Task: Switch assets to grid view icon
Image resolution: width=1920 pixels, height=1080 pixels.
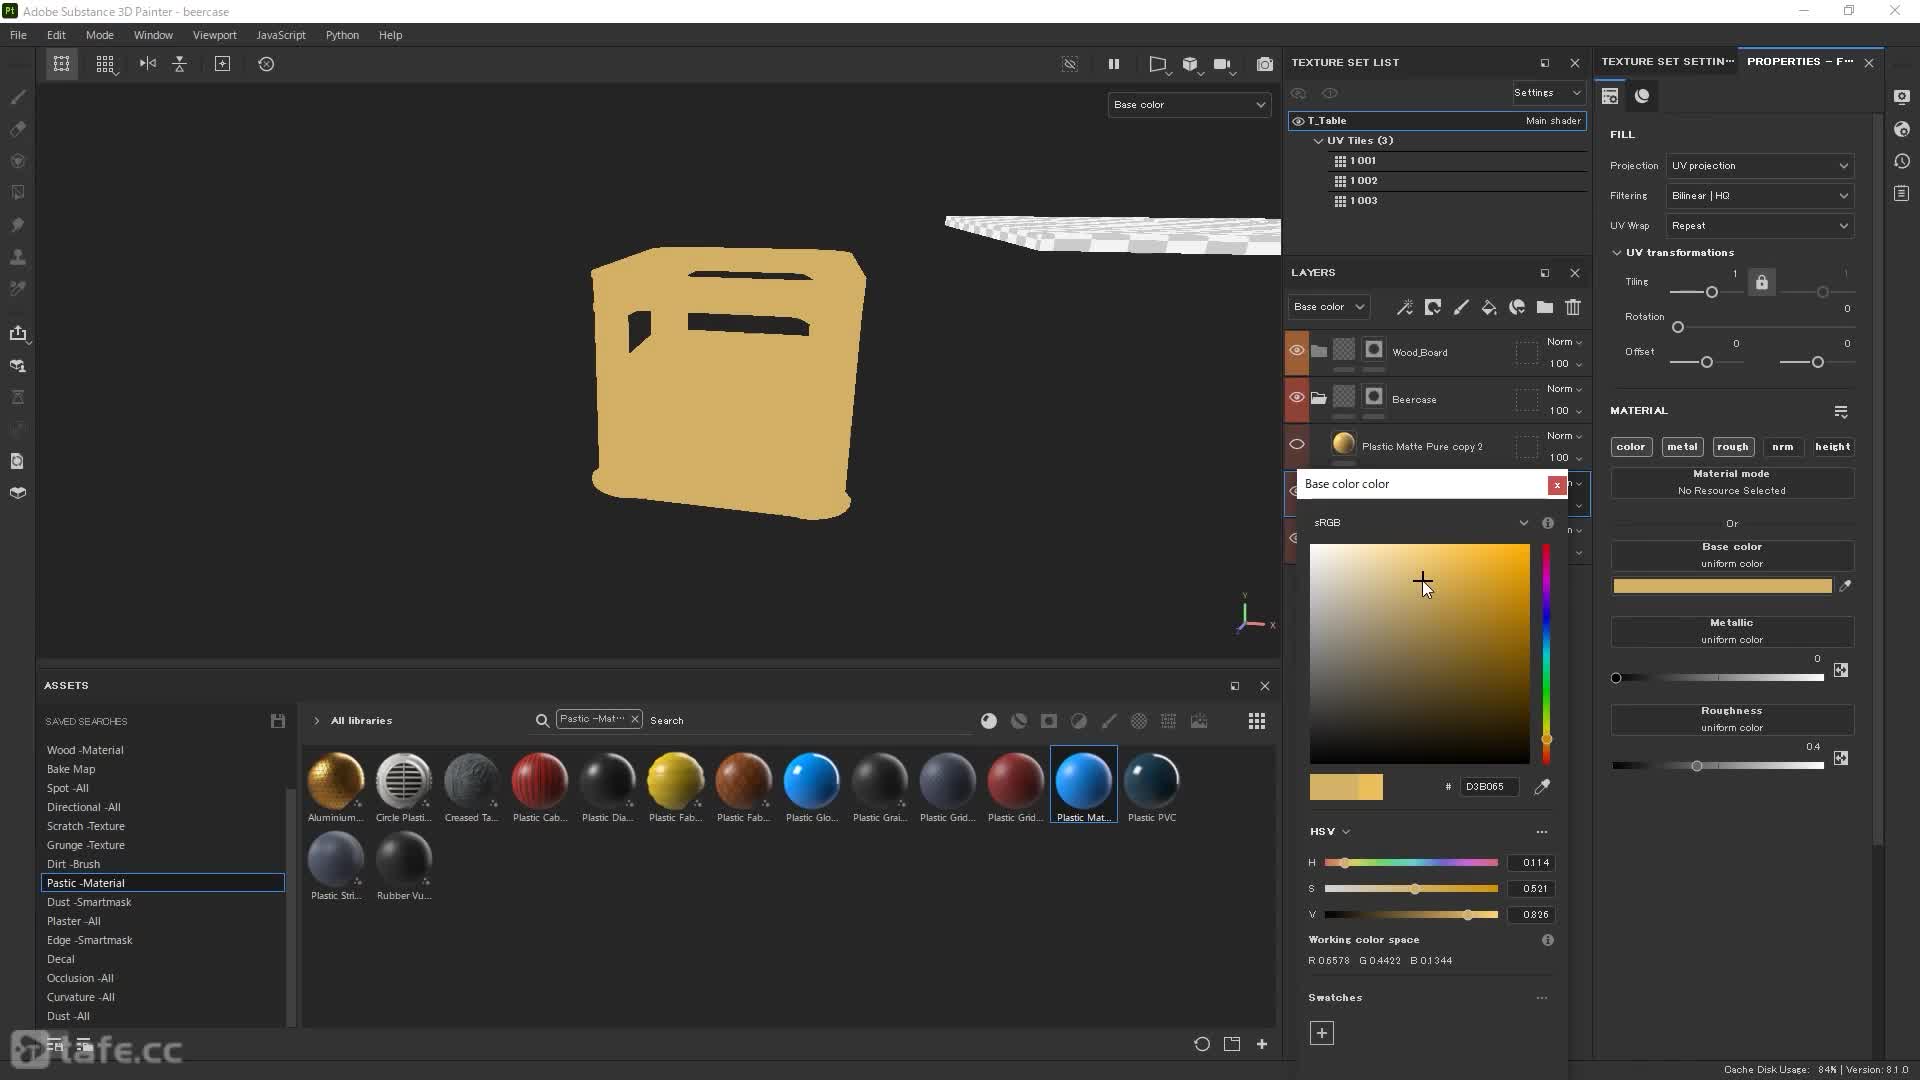Action: (x=1257, y=721)
